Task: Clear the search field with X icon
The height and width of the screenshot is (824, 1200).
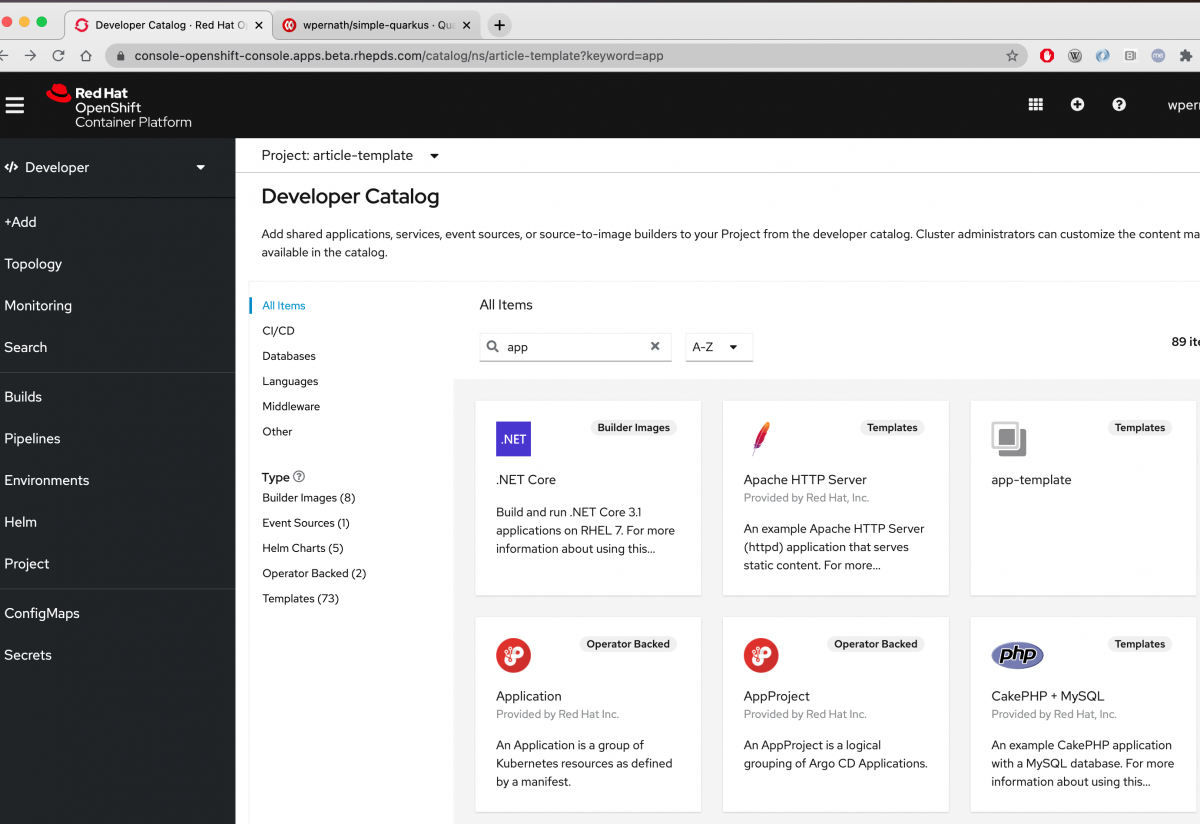Action: [x=655, y=347]
